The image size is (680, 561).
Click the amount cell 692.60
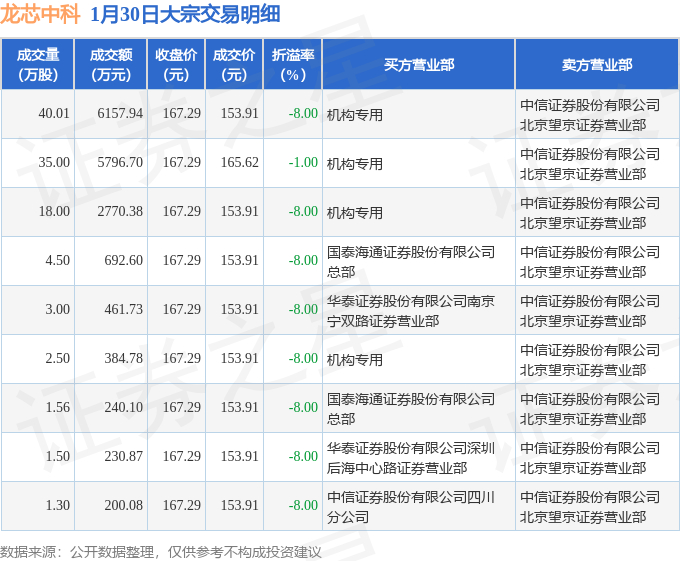coord(123,261)
